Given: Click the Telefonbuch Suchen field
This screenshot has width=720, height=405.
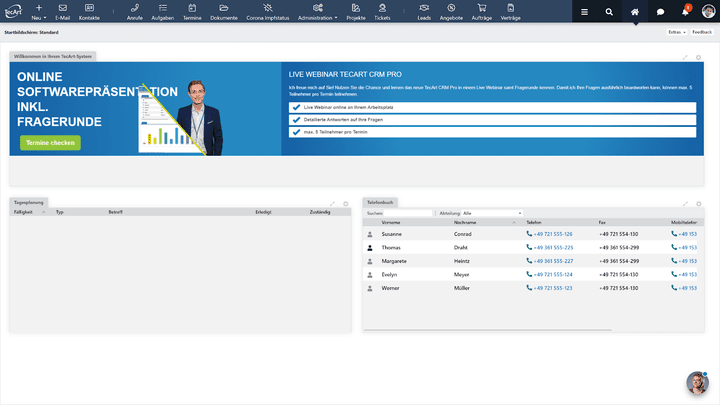Looking at the screenshot, I should click(408, 213).
